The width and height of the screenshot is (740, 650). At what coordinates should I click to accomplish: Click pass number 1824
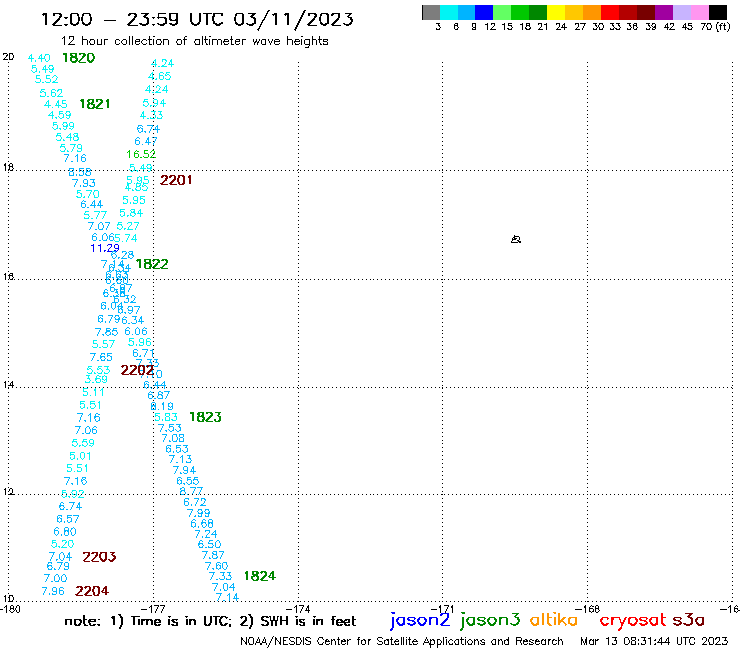point(260,576)
